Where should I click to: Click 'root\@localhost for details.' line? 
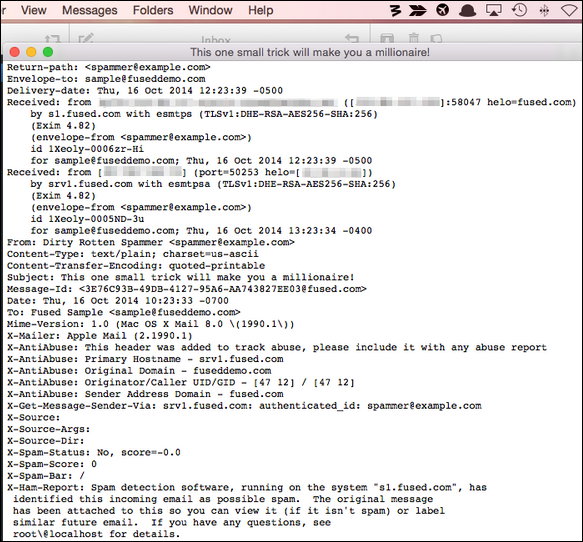[96, 534]
